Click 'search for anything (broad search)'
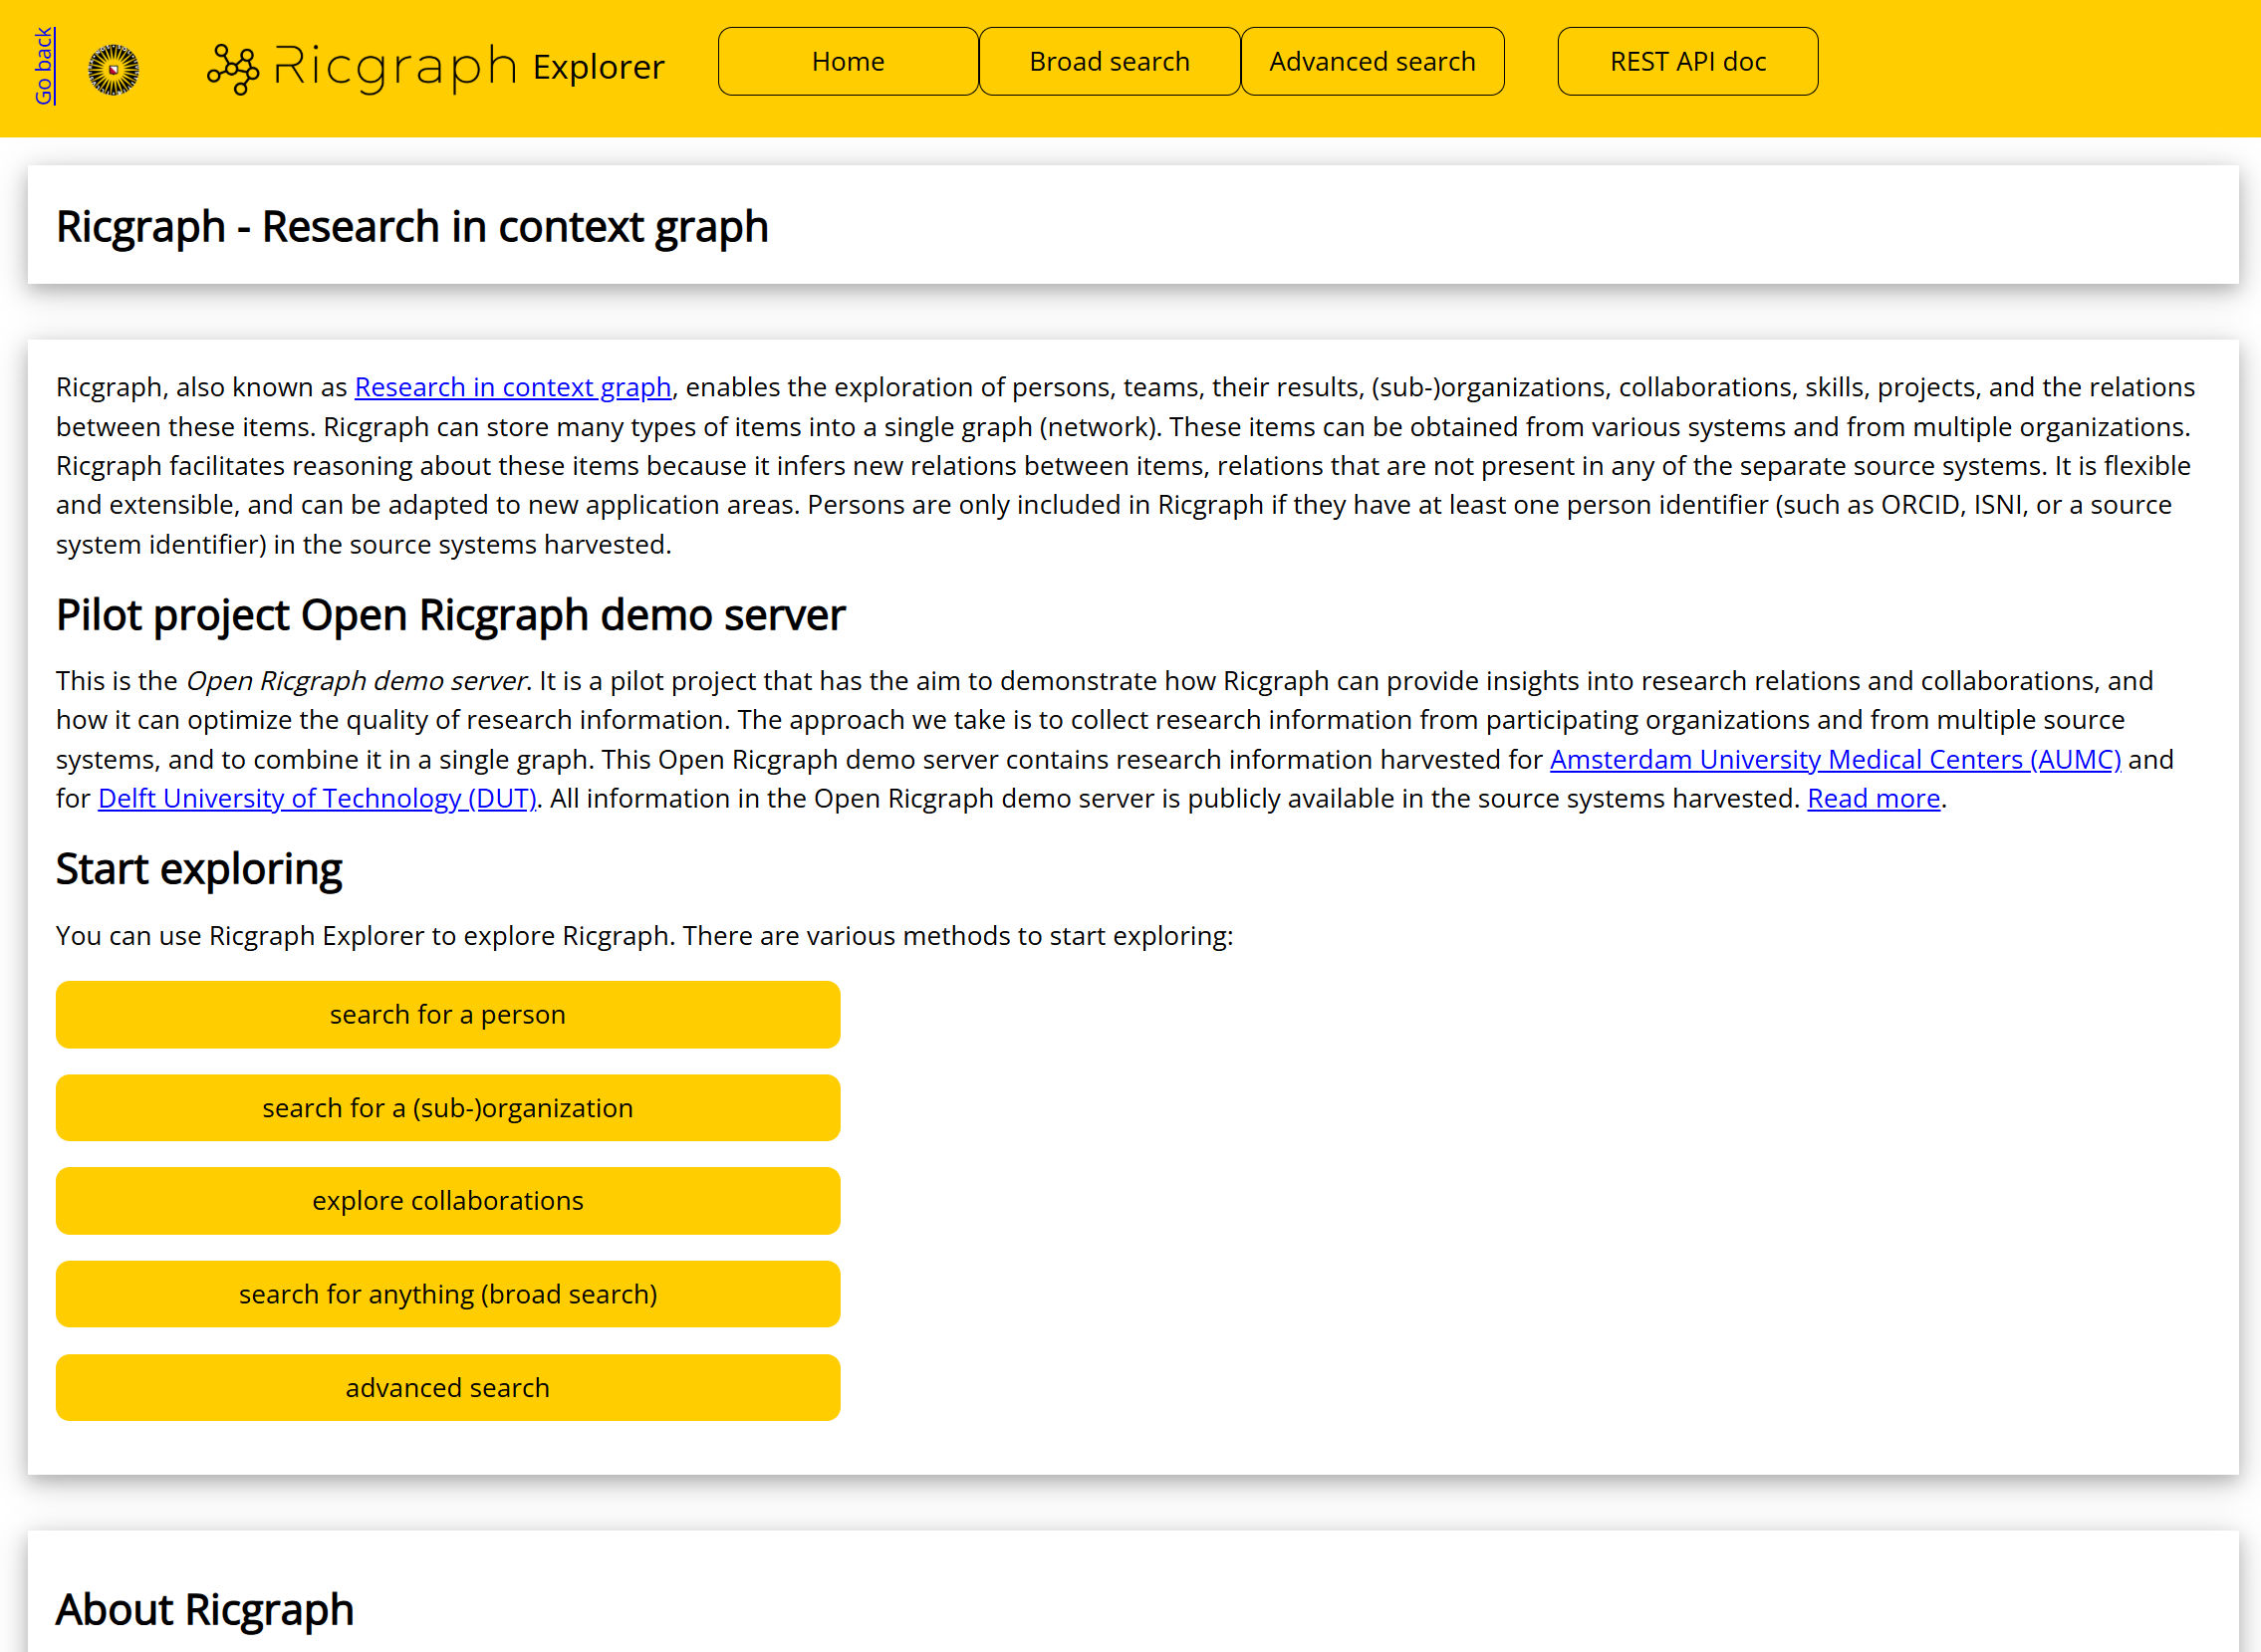 [447, 1293]
